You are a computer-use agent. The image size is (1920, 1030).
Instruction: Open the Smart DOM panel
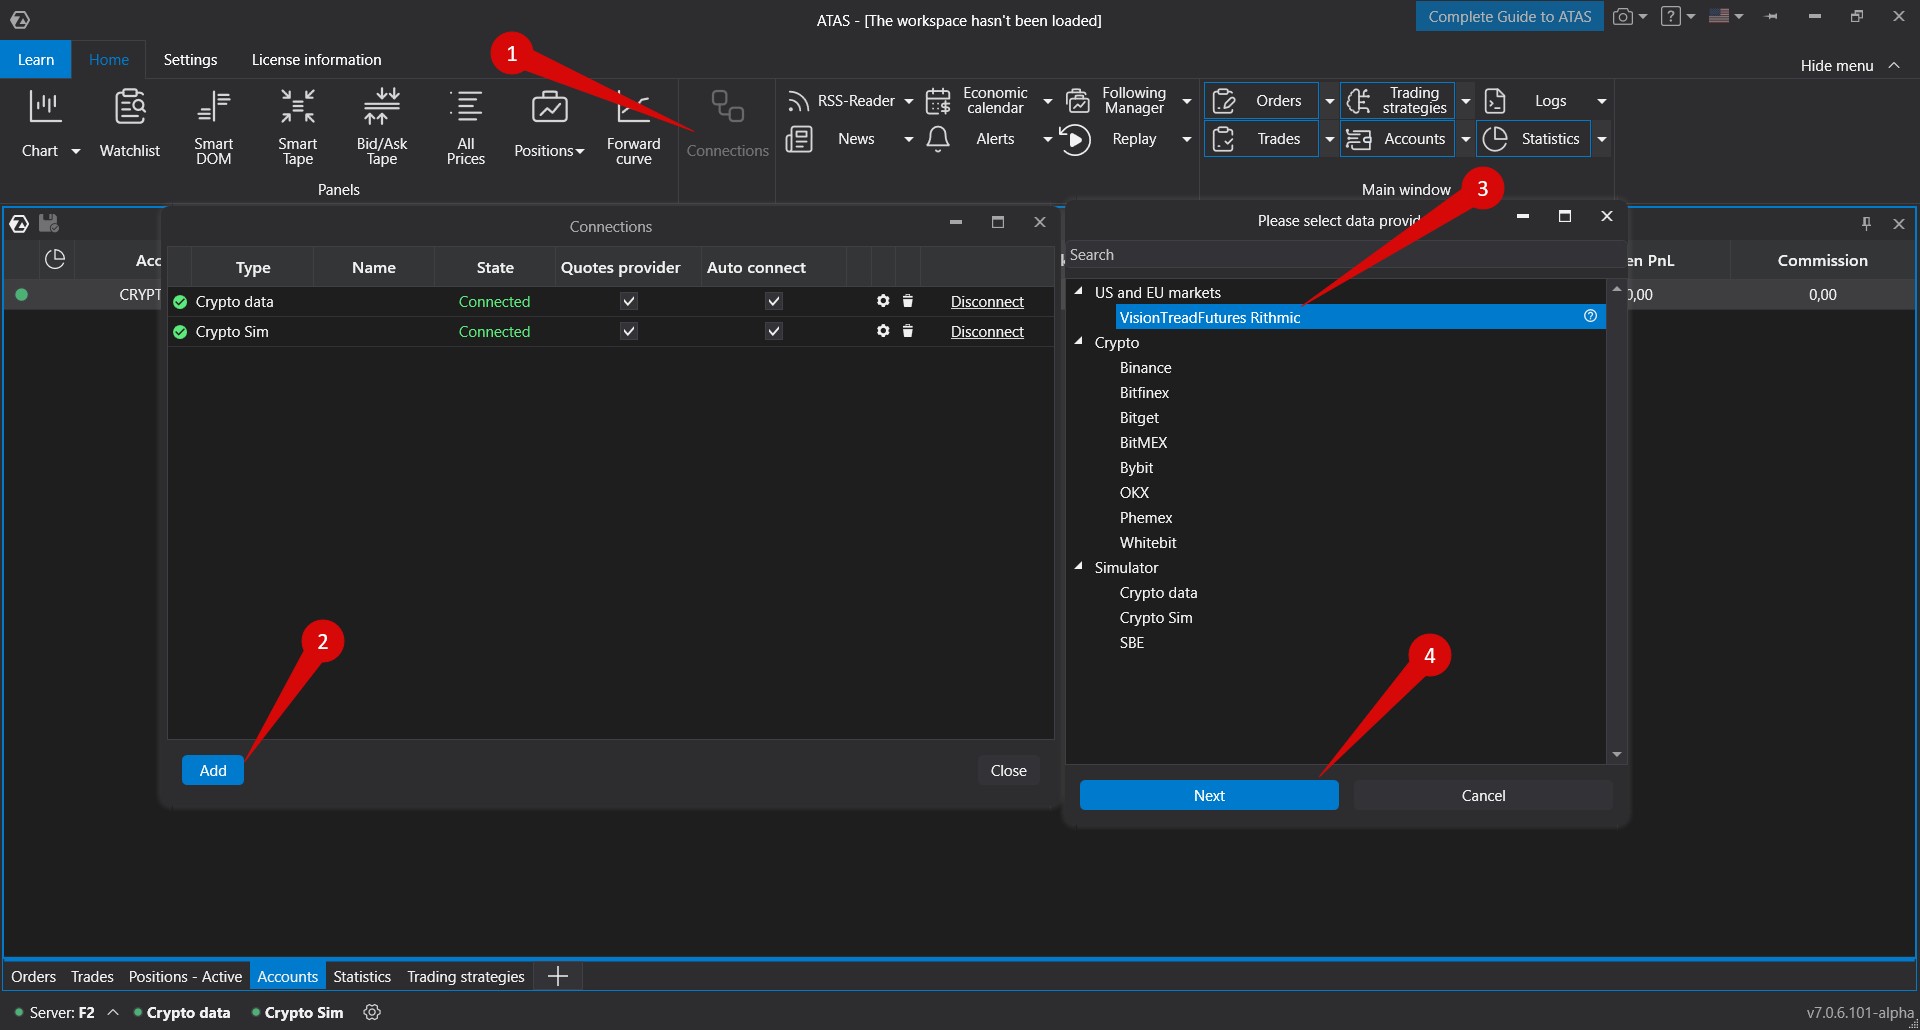pos(213,125)
